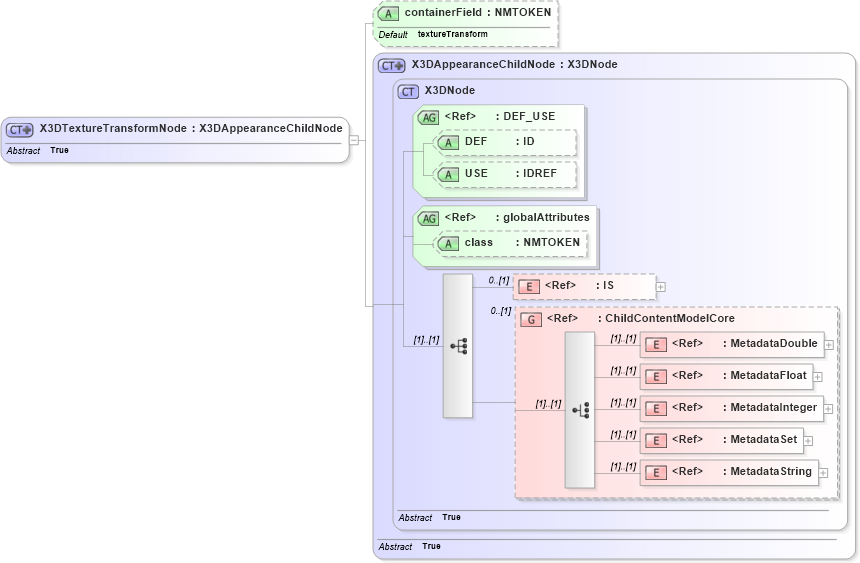Select the MetadataString reference label

(742, 471)
